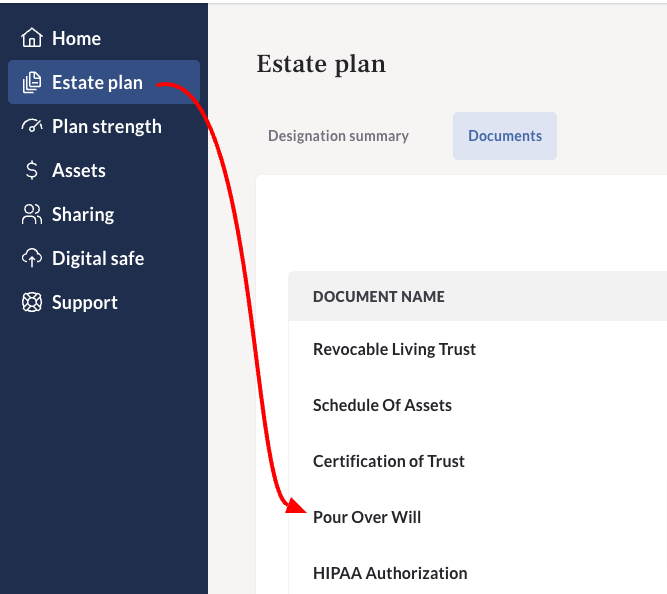Click the Digital safe cloud upload icon
667x594 pixels.
[32, 258]
